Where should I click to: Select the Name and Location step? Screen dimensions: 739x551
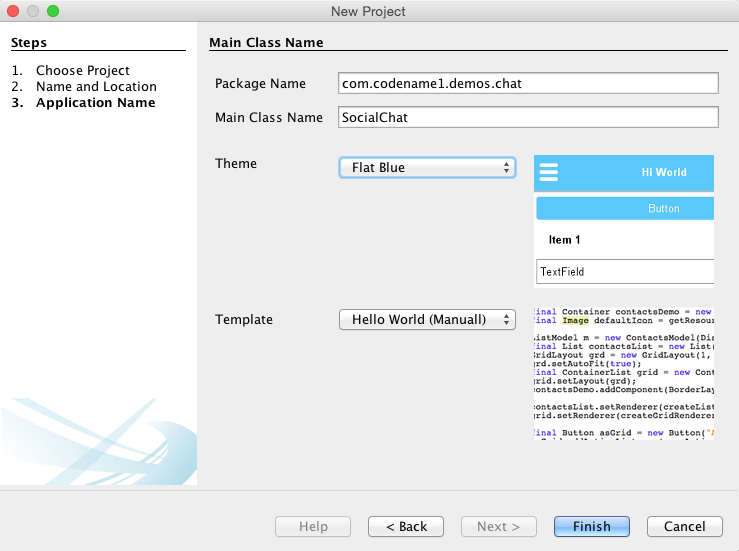coord(96,87)
